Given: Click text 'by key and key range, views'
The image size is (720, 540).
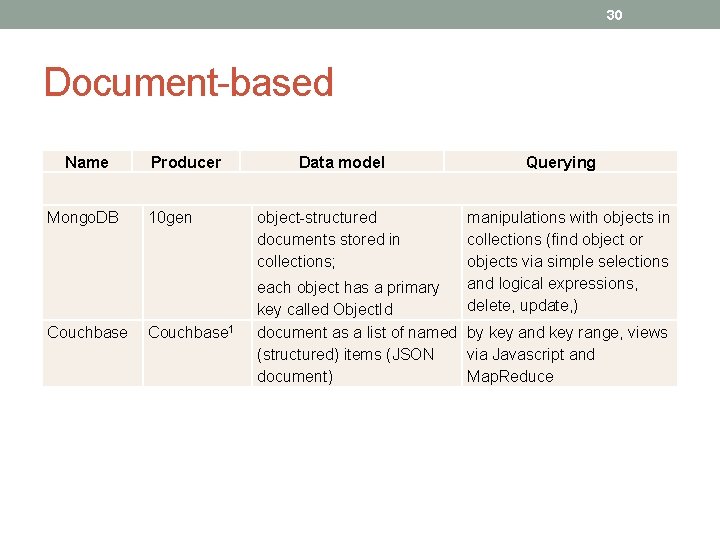Looking at the screenshot, I should tap(567, 332).
